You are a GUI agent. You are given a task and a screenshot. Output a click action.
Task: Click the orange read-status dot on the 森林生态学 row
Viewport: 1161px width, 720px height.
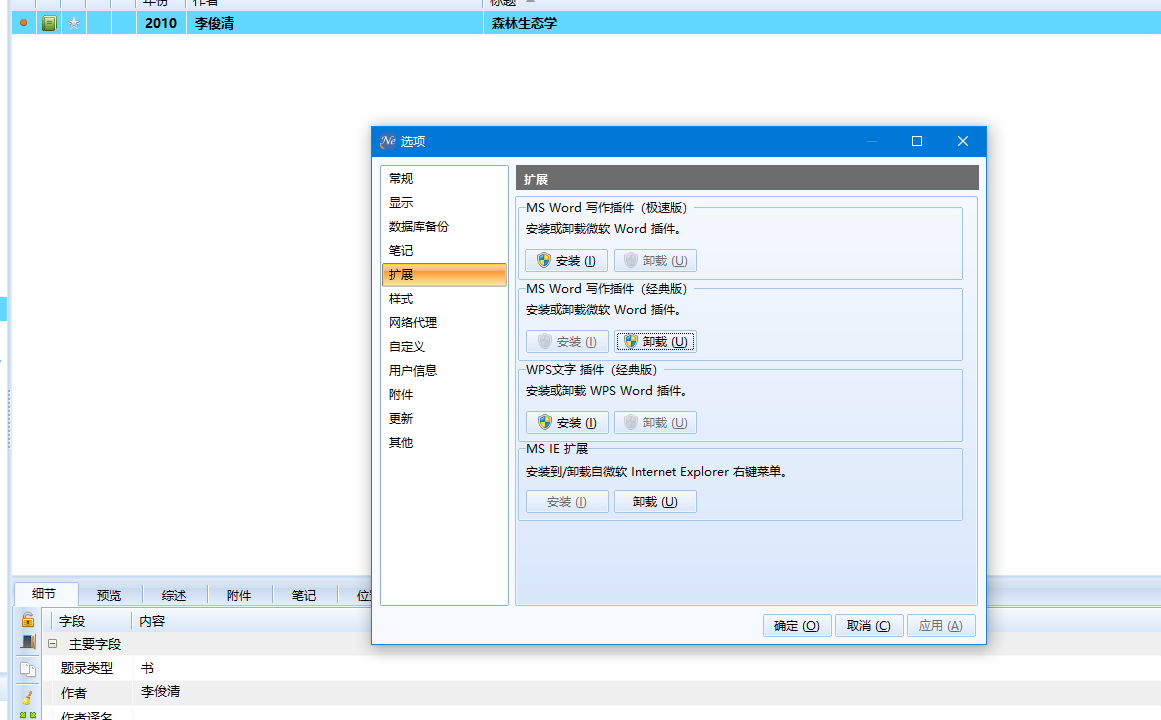(x=24, y=23)
